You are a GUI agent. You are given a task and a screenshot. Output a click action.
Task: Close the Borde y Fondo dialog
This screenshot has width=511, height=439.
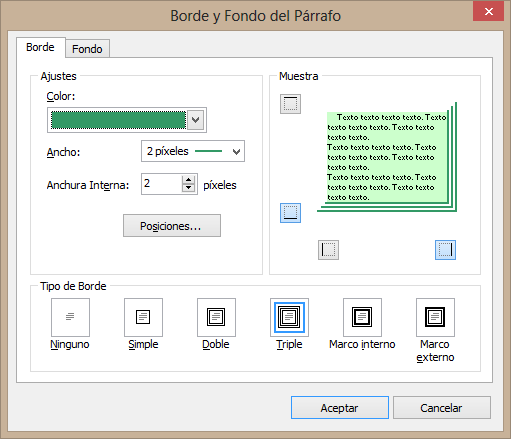click(488, 12)
